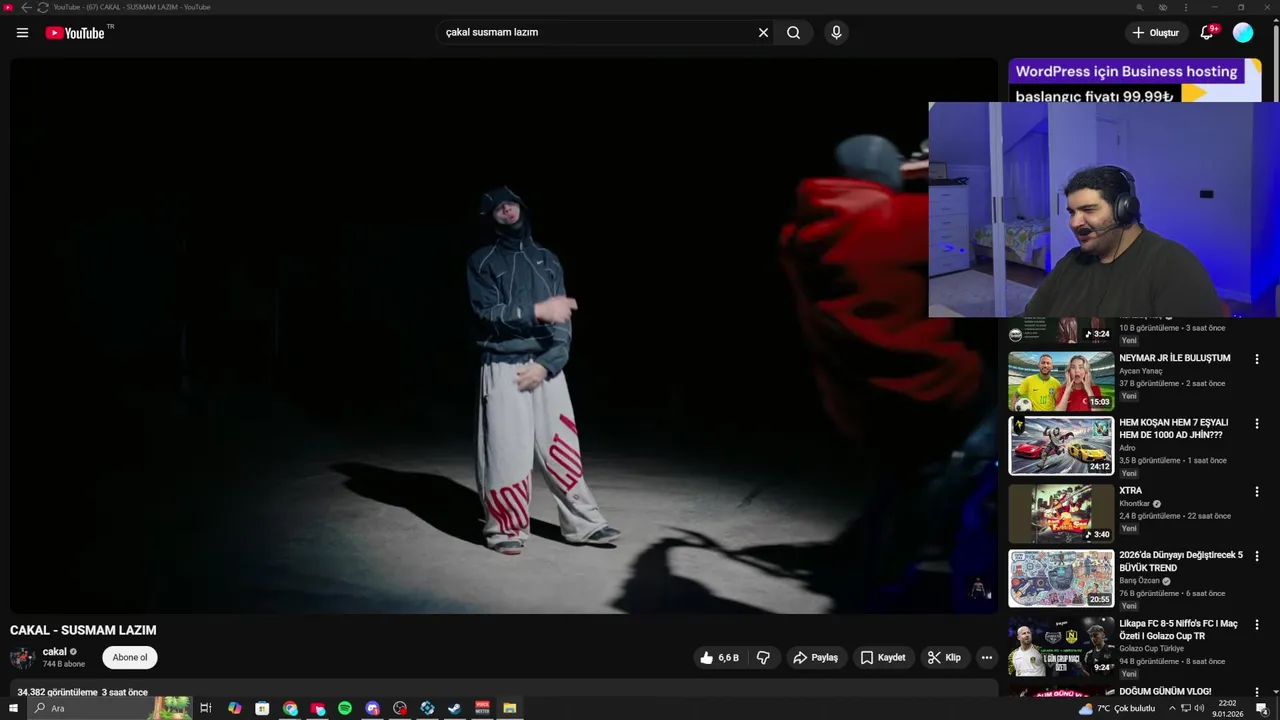Open weather widget 7°C Çok bulutlu
Image resolution: width=1280 pixels, height=720 pixels.
click(x=1117, y=708)
